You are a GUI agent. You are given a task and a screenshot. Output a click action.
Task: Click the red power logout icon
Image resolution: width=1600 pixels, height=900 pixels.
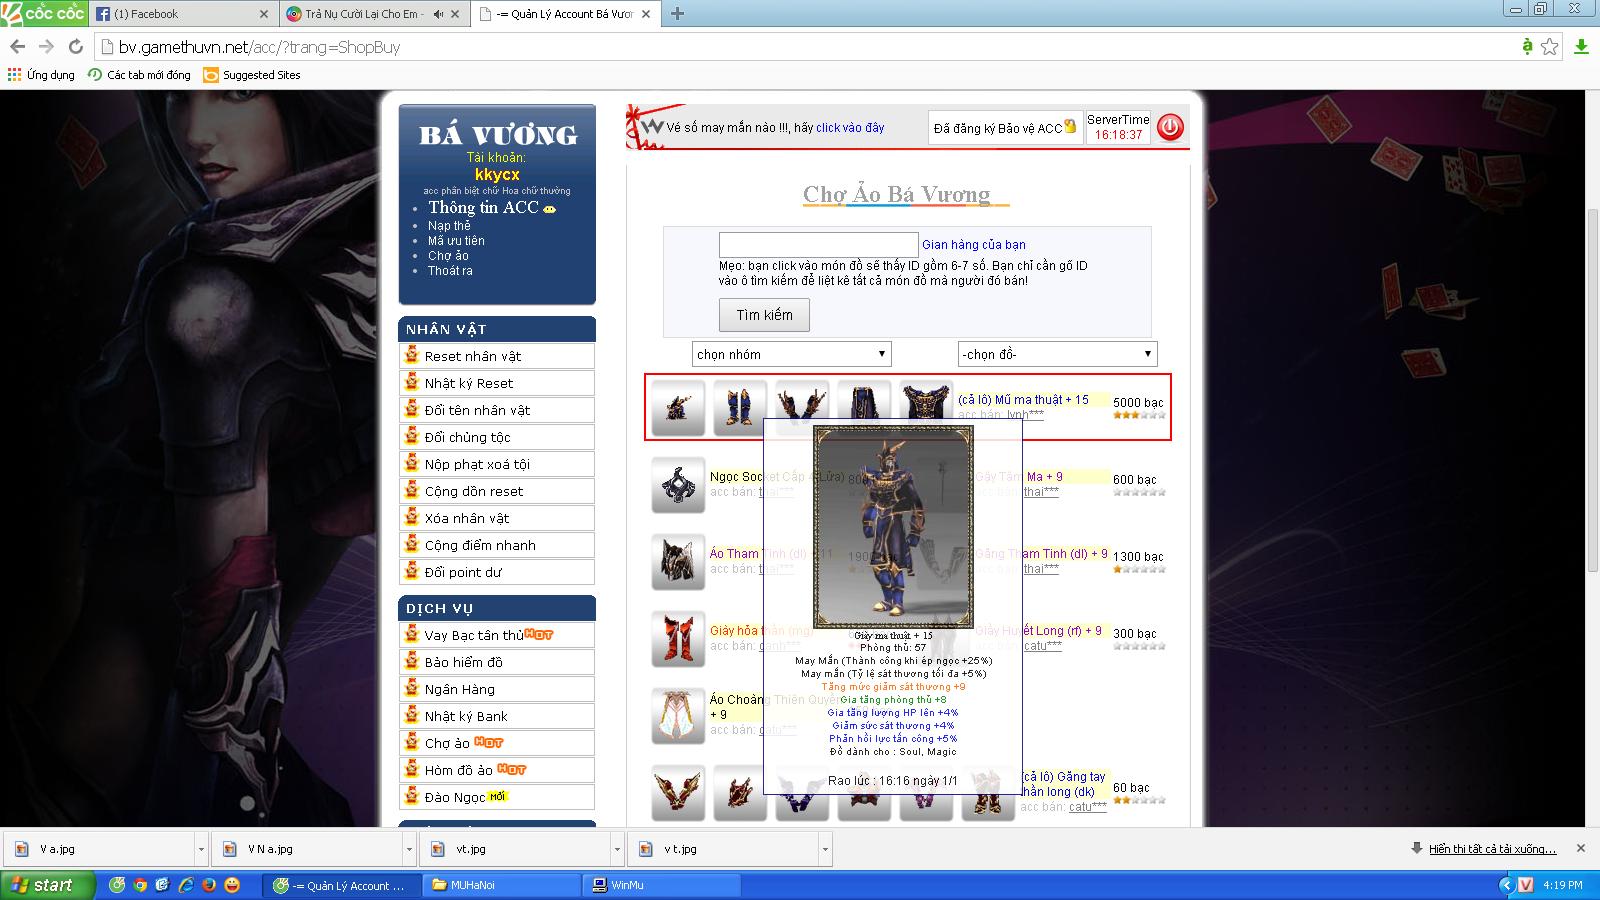1170,127
